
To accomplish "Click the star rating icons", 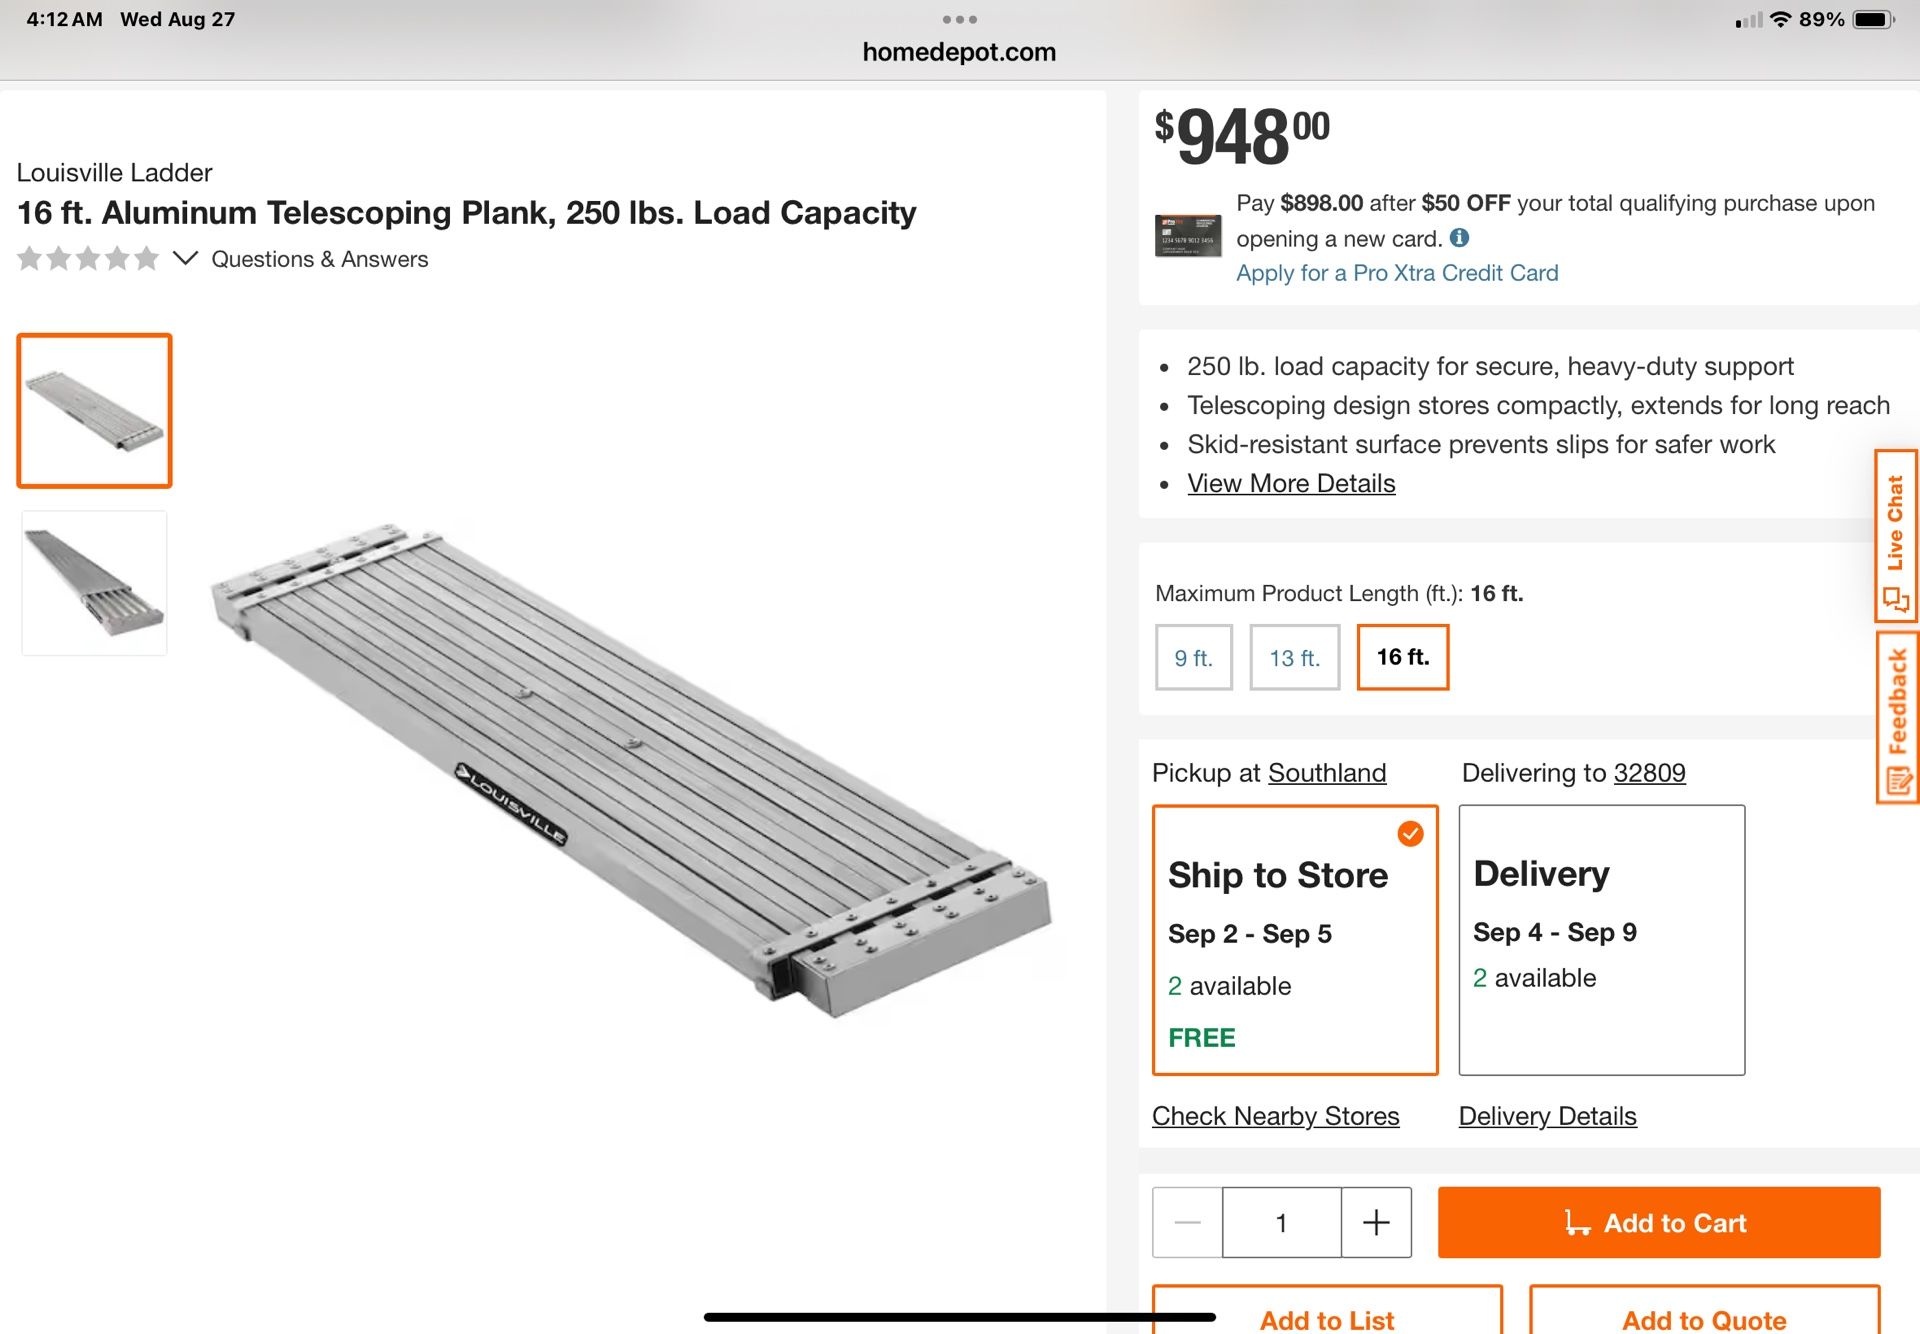I will 88,259.
